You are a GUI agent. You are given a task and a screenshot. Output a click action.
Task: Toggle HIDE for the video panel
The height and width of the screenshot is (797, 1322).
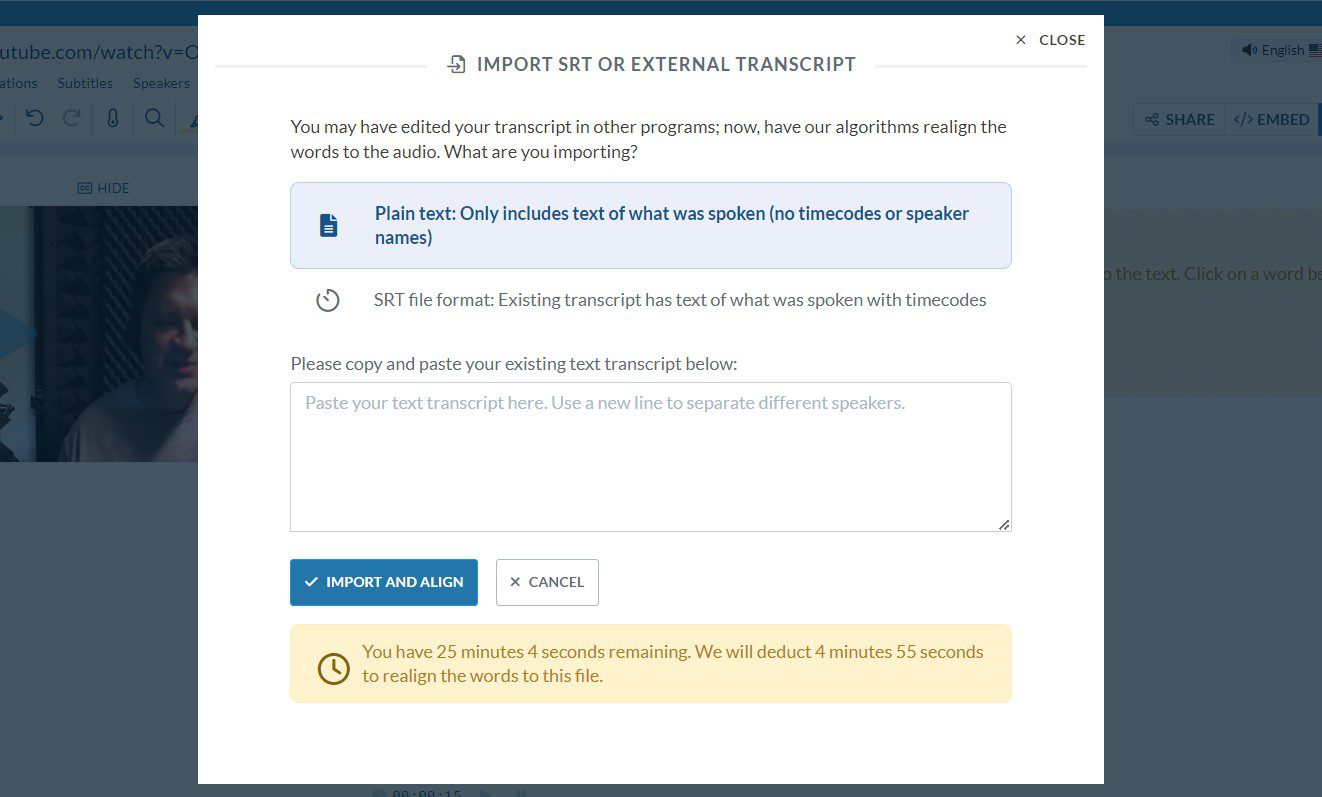pos(103,188)
